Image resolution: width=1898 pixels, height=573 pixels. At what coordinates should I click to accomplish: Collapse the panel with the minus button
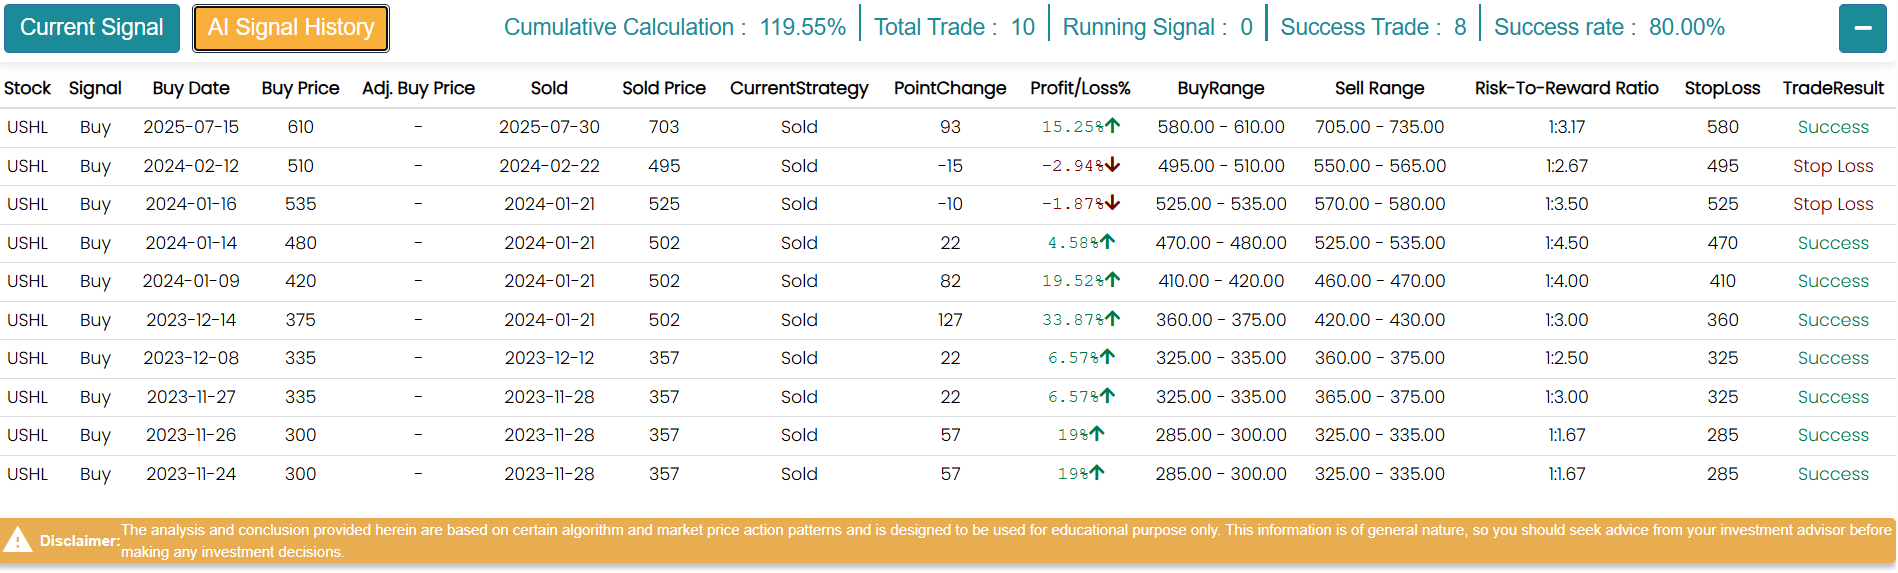click(1862, 28)
